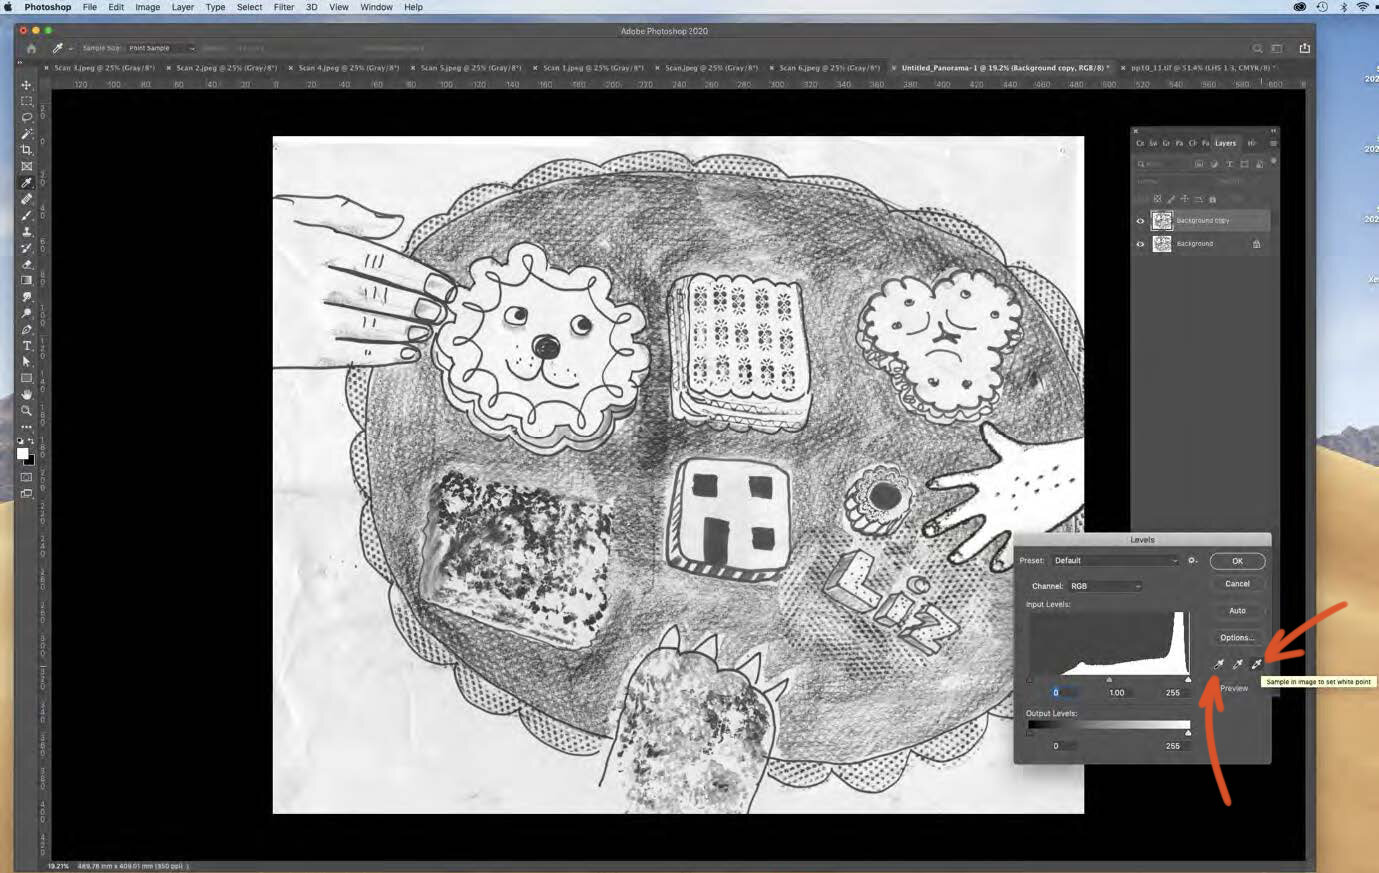
Task: Click the midtone input field showing 1.00
Action: coord(1117,693)
